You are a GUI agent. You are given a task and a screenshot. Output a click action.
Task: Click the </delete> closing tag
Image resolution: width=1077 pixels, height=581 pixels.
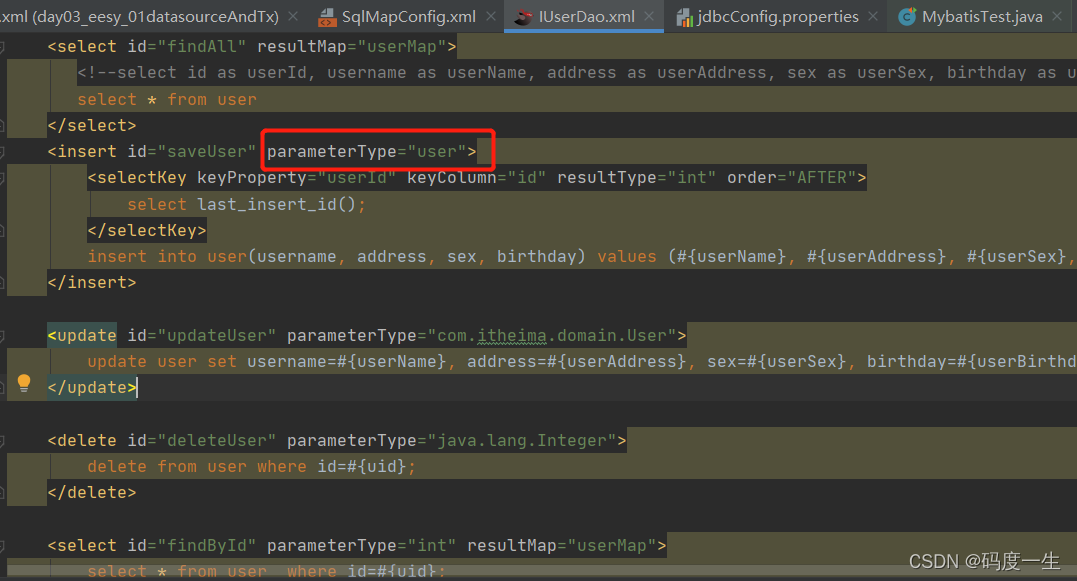pos(92,493)
